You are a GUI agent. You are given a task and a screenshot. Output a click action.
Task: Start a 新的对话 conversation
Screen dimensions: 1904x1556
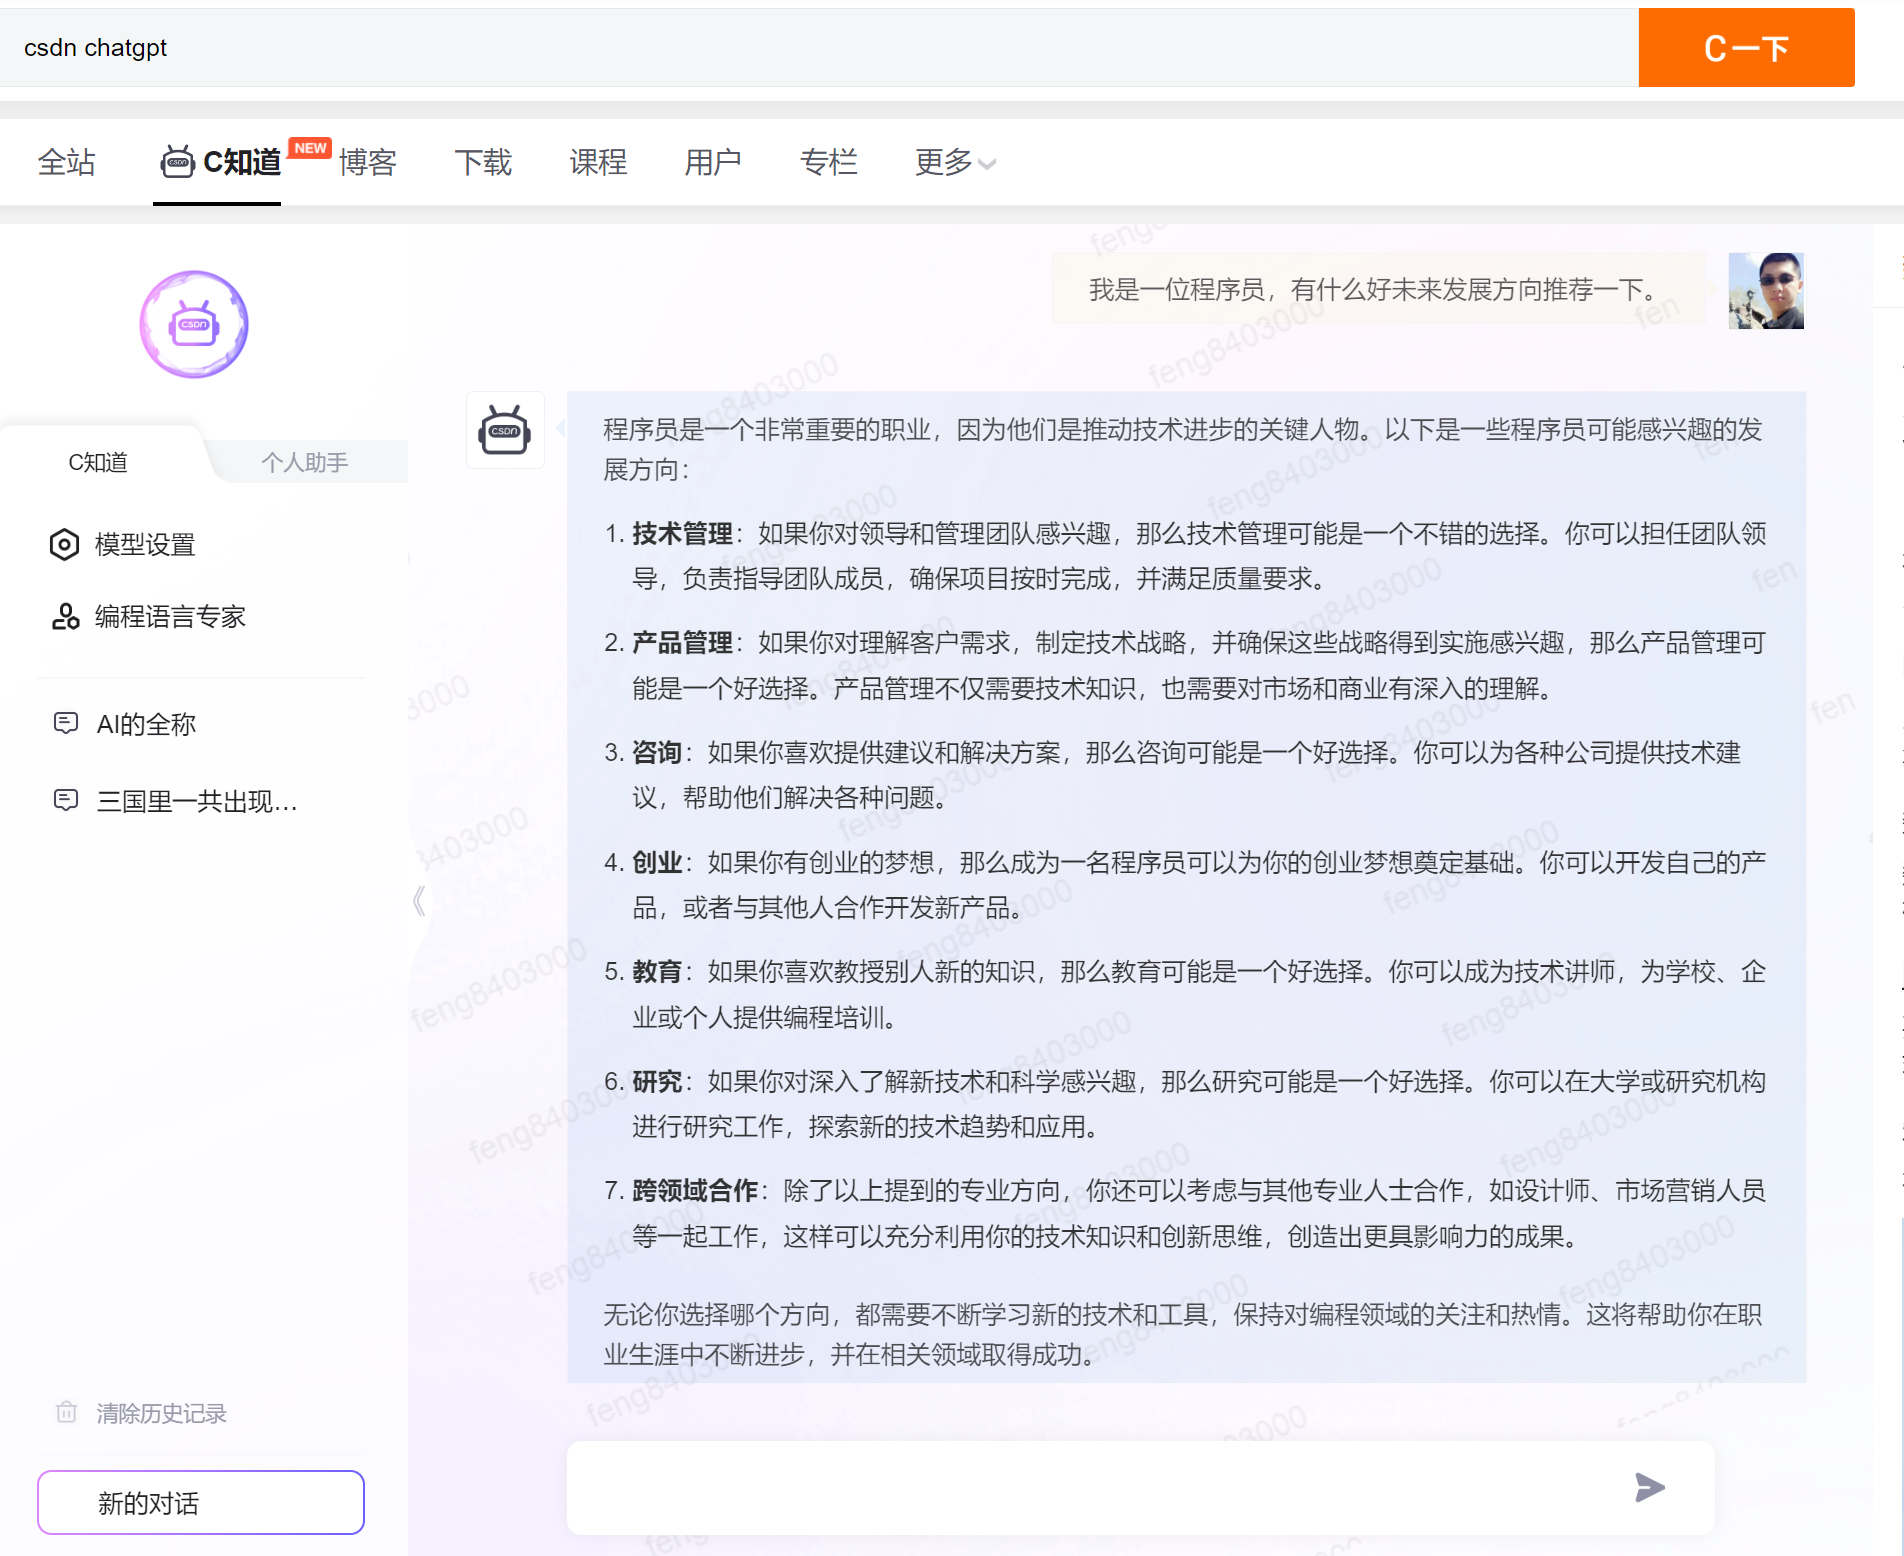pyautogui.click(x=200, y=1502)
